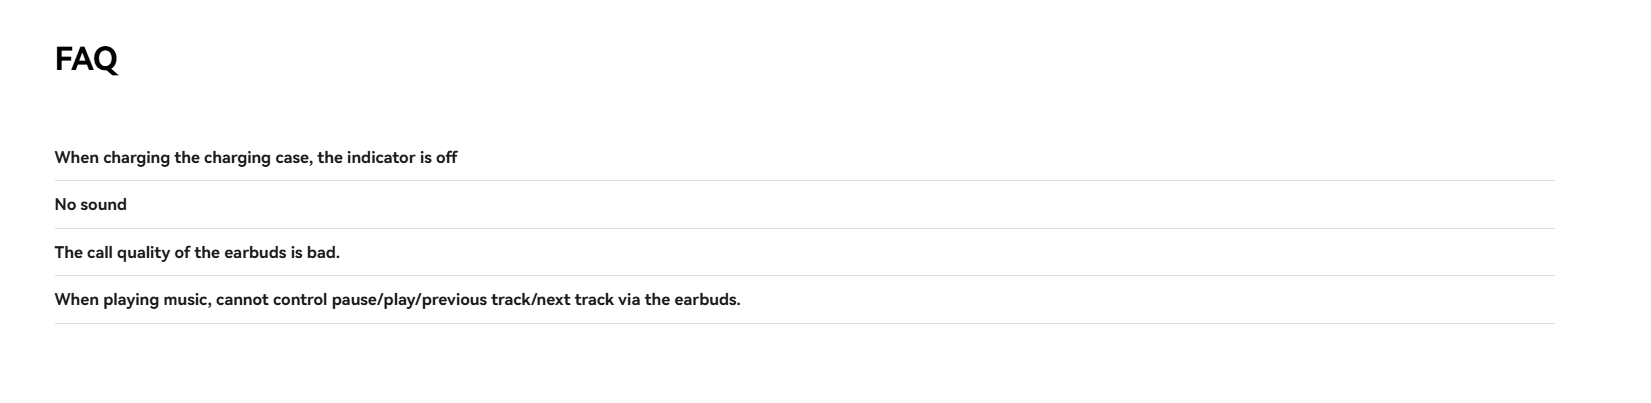The height and width of the screenshot is (403, 1651).
Task: Click the FAQ heading
Action: (x=86, y=60)
